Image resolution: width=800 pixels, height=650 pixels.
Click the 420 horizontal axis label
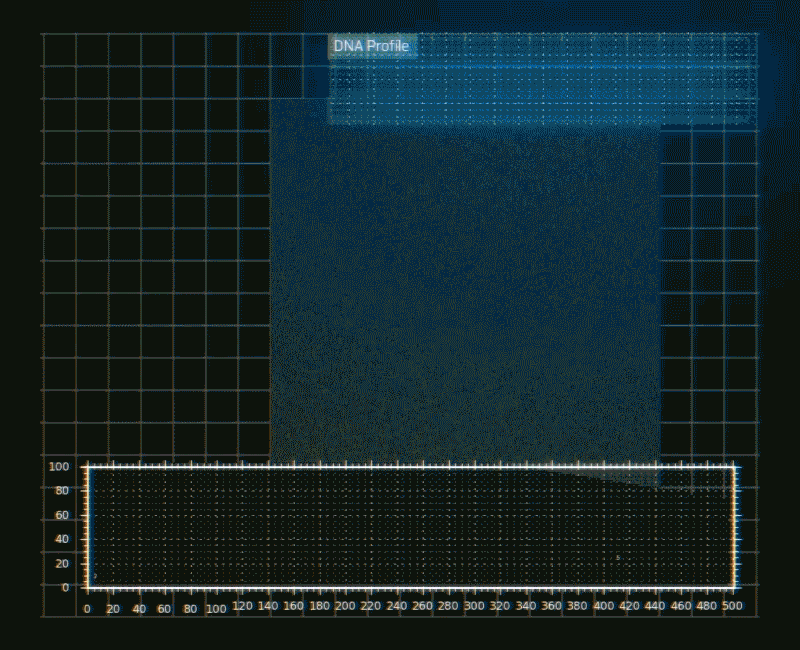[x=629, y=606]
